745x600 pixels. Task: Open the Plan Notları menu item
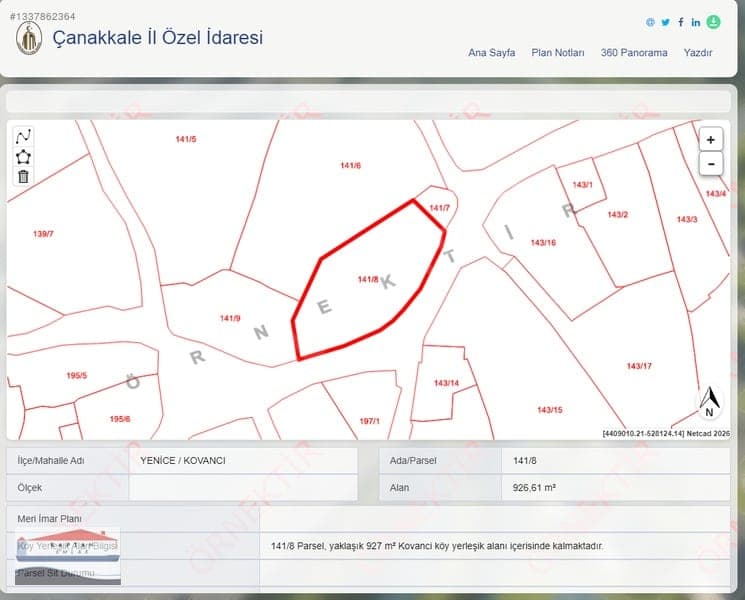click(558, 53)
